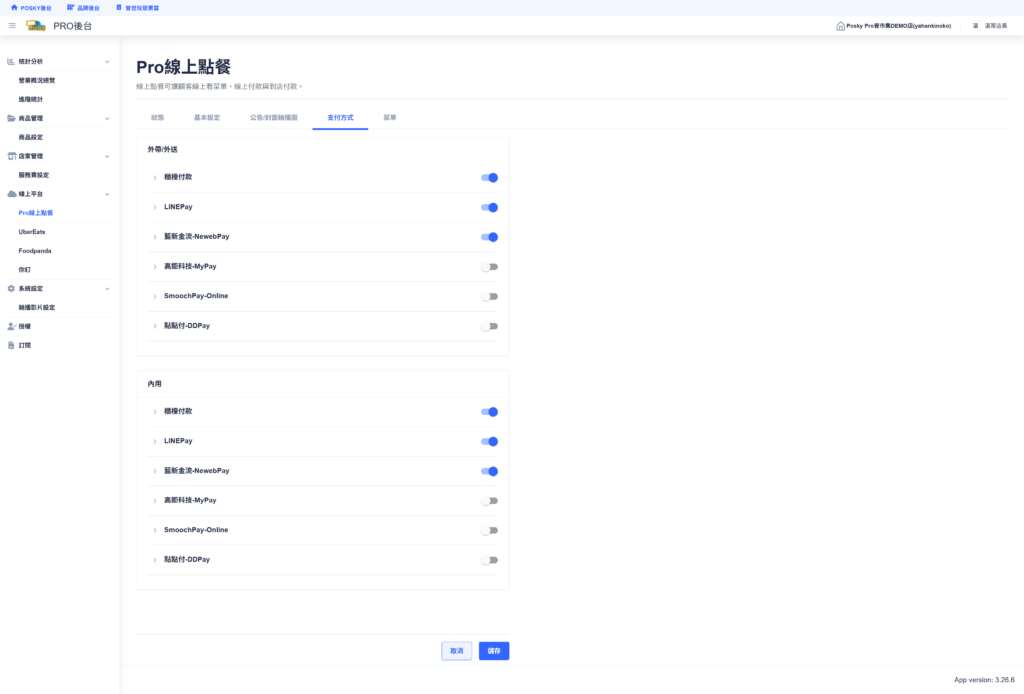
Task: Open 你訂 in the sidebar
Action: click(25, 270)
